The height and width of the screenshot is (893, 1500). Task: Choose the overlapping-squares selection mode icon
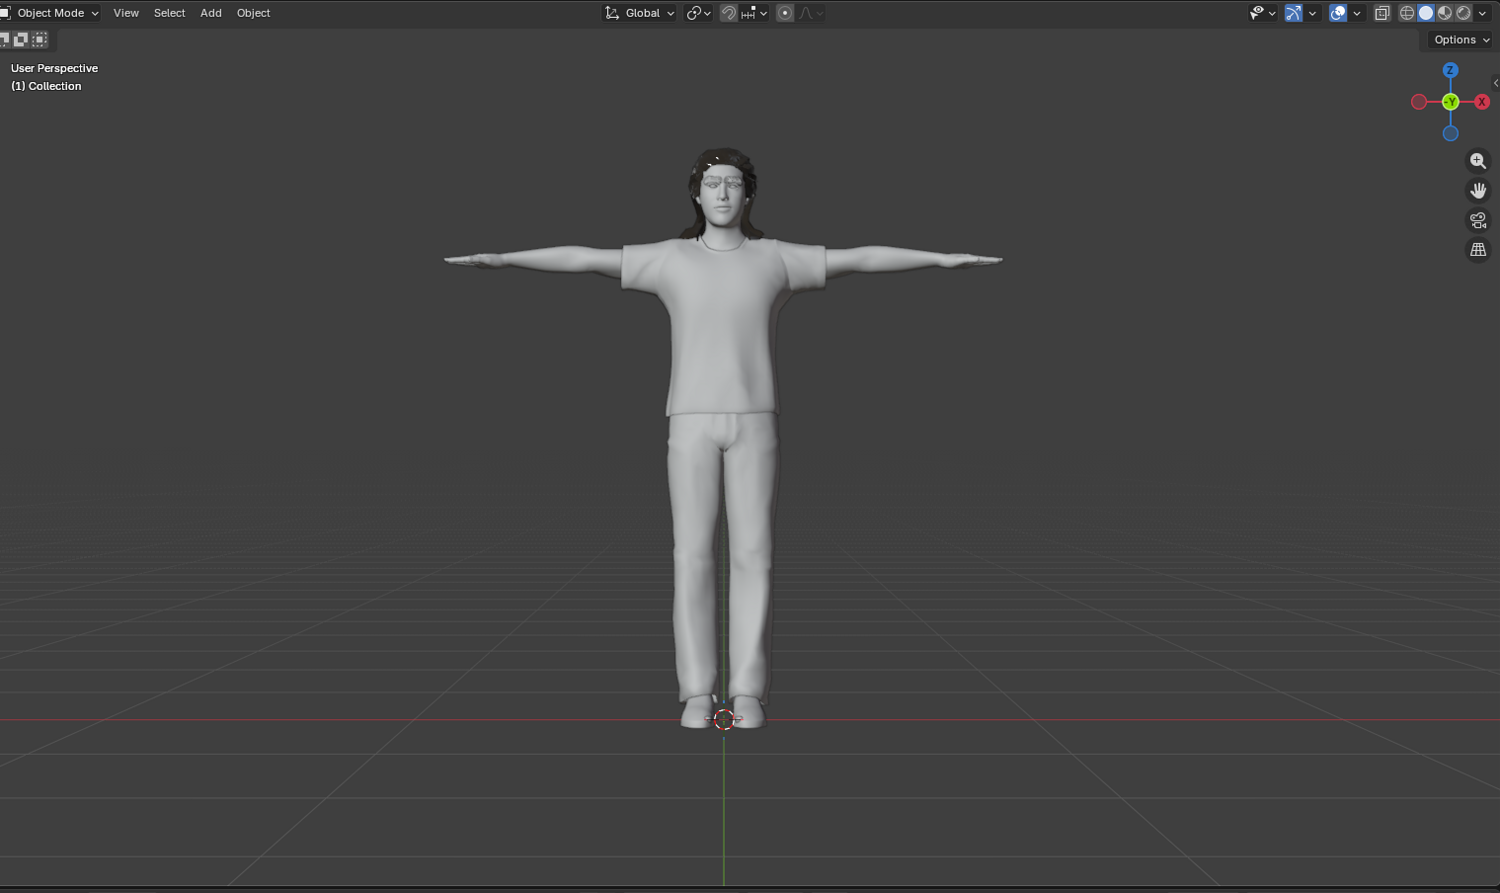20,40
